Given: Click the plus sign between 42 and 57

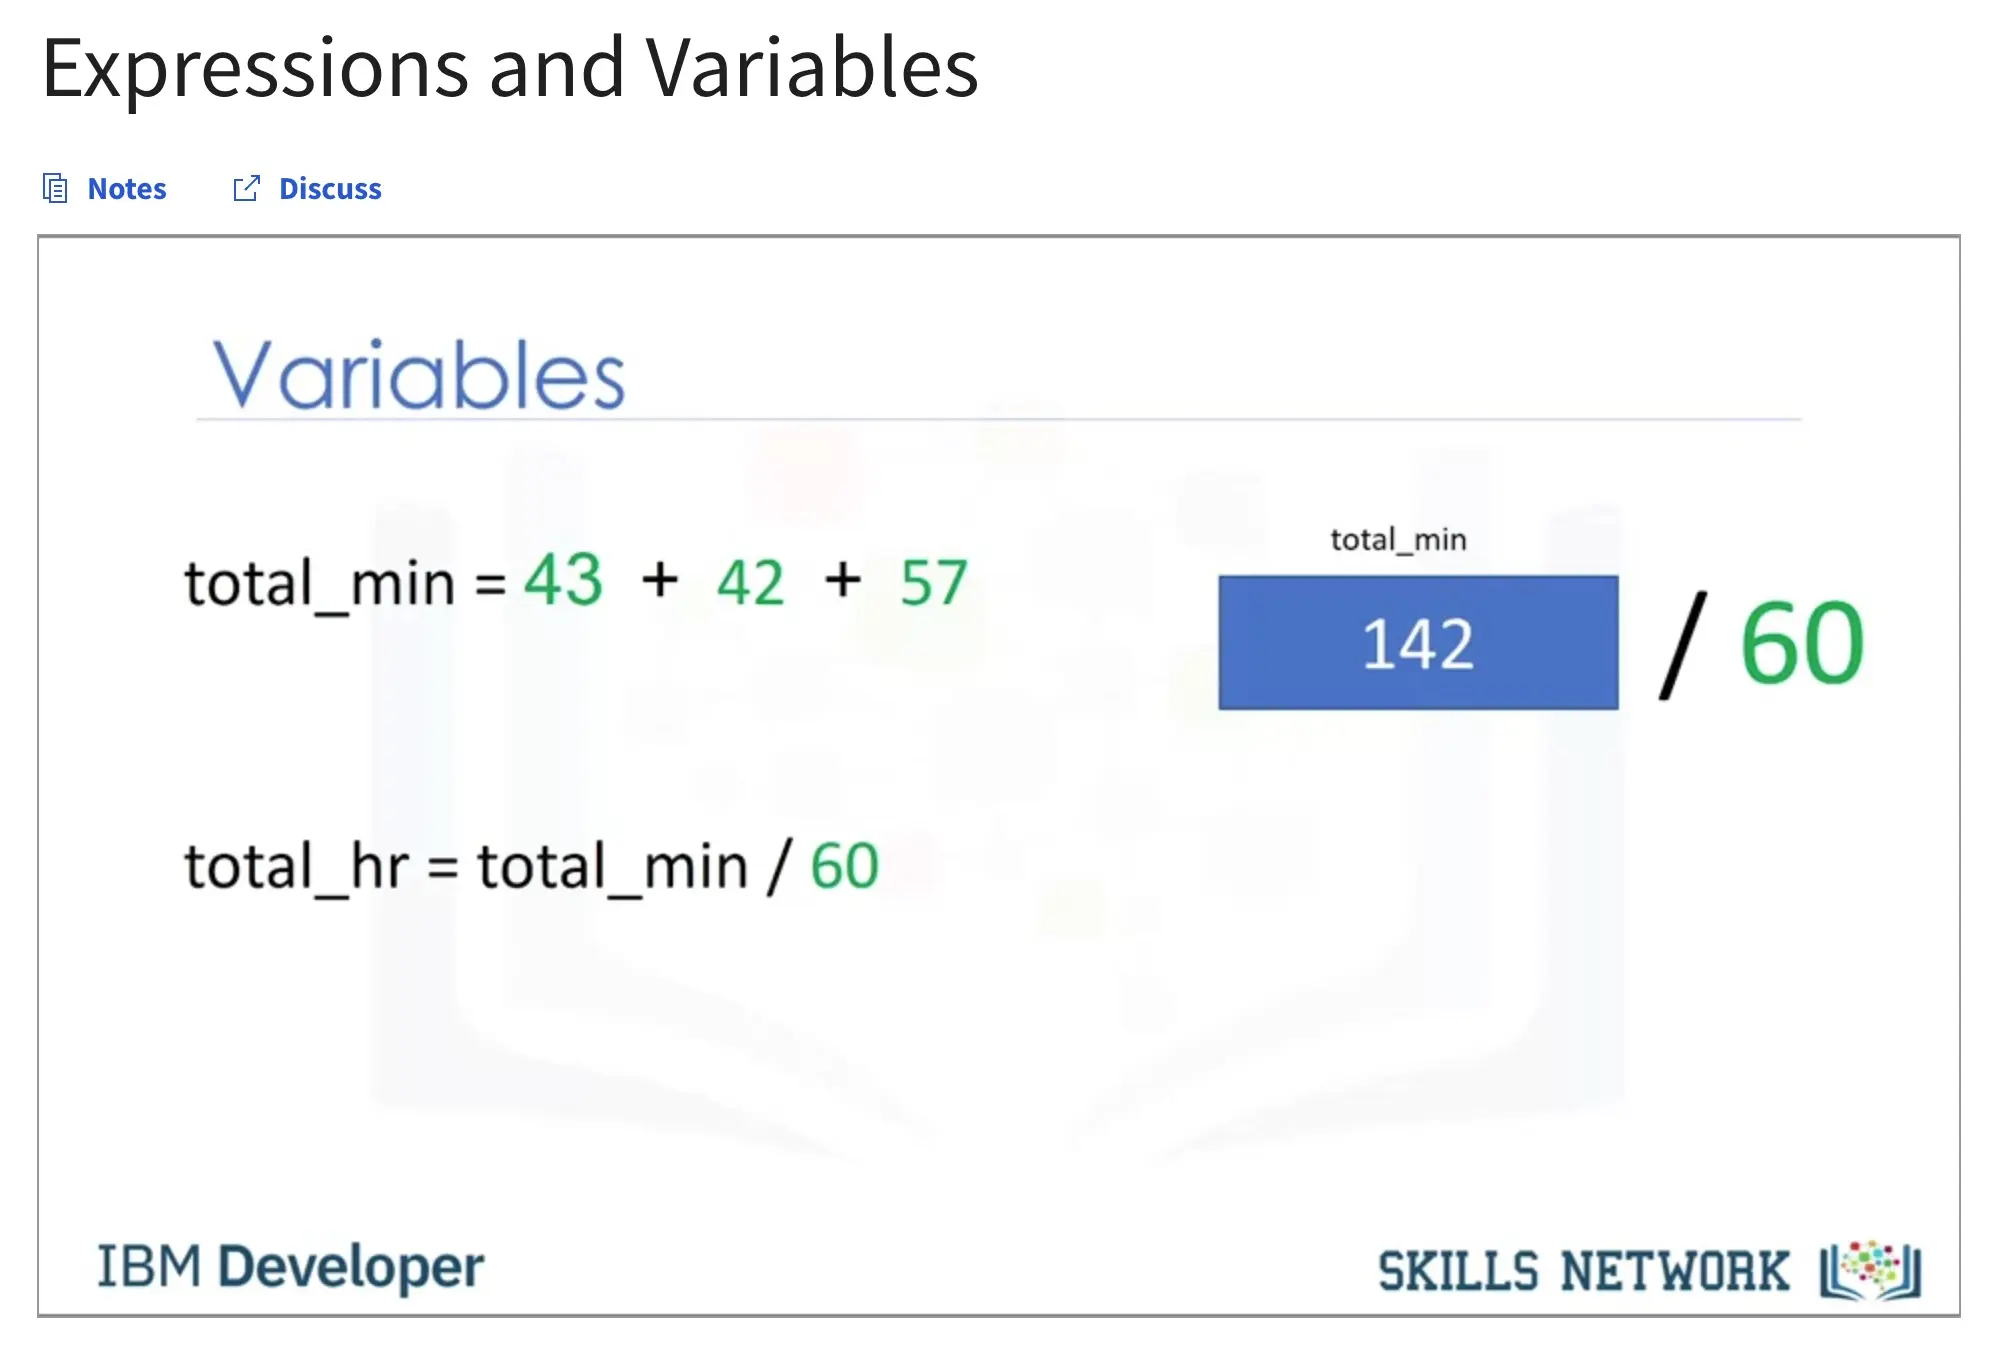Looking at the screenshot, I should [x=843, y=580].
